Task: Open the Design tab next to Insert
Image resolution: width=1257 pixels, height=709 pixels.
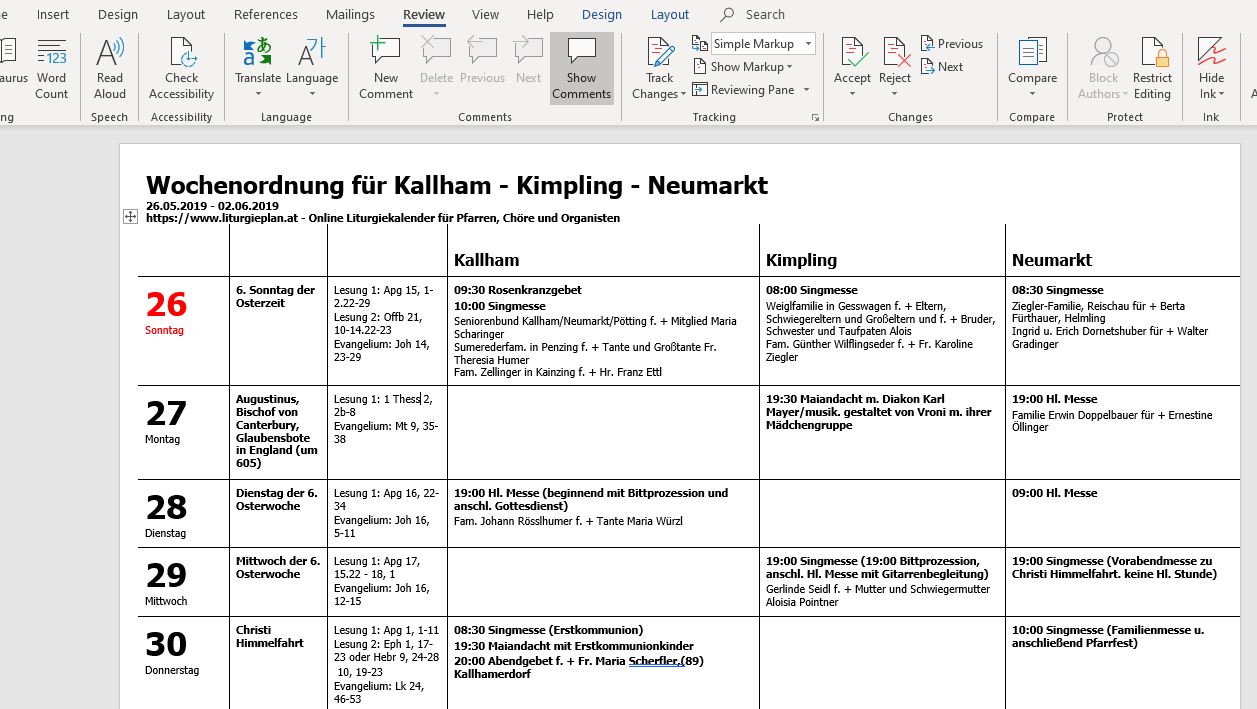Action: coord(118,14)
